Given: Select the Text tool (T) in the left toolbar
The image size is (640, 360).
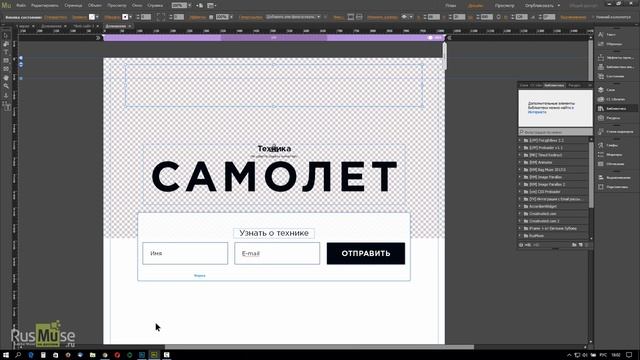Looking at the screenshot, I should [6, 52].
